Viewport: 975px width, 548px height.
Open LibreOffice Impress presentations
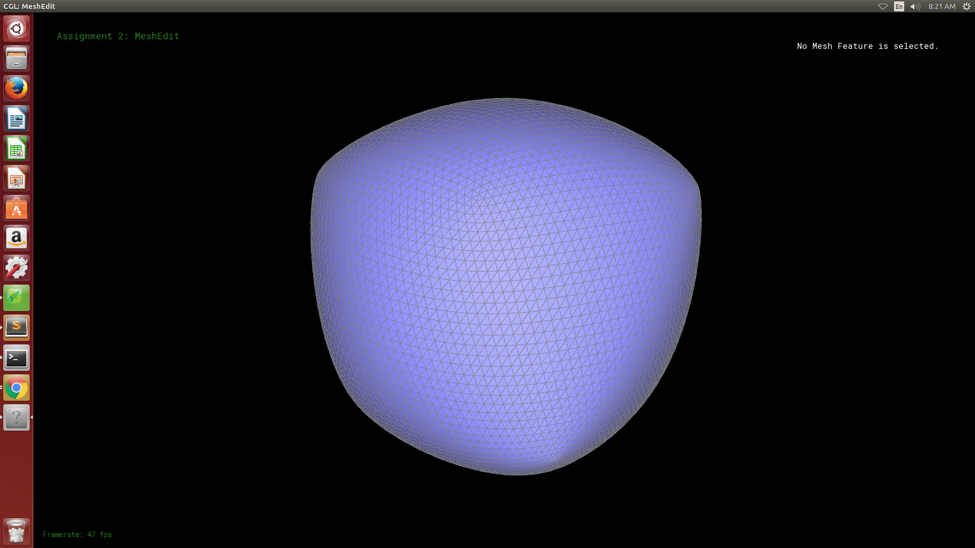(x=16, y=178)
